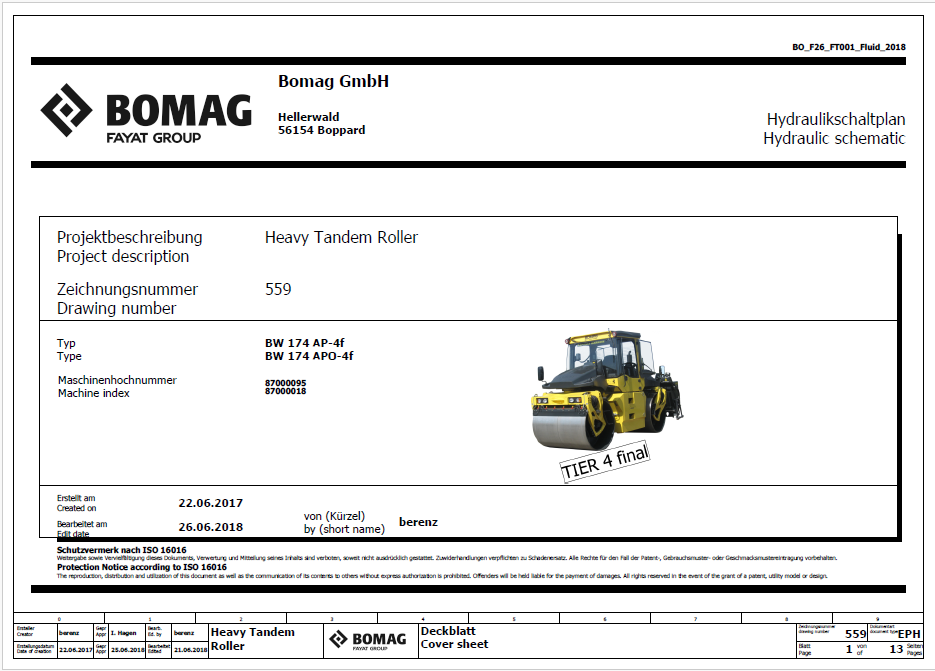Click the 'Machine index' label
The image size is (935, 671).
point(93,393)
